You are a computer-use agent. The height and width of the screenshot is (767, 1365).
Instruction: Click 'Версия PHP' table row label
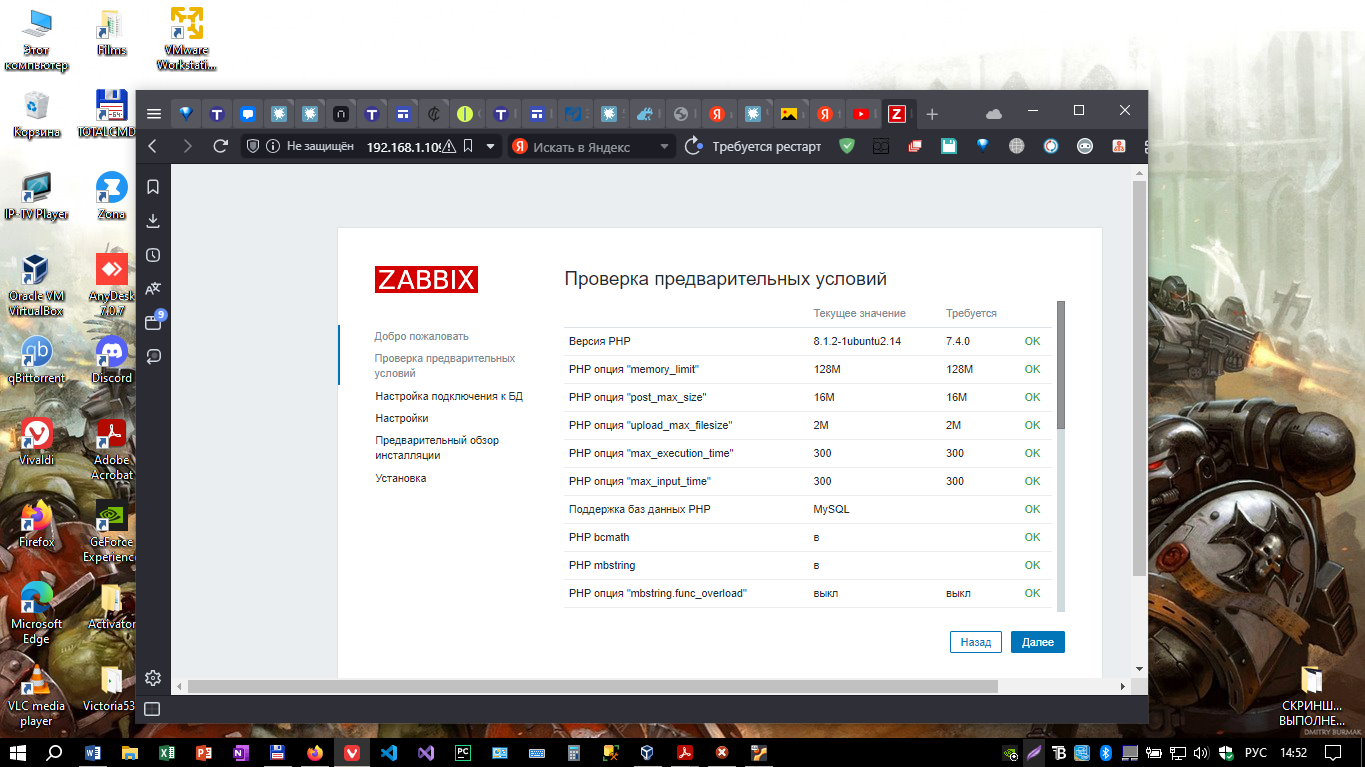(599, 341)
